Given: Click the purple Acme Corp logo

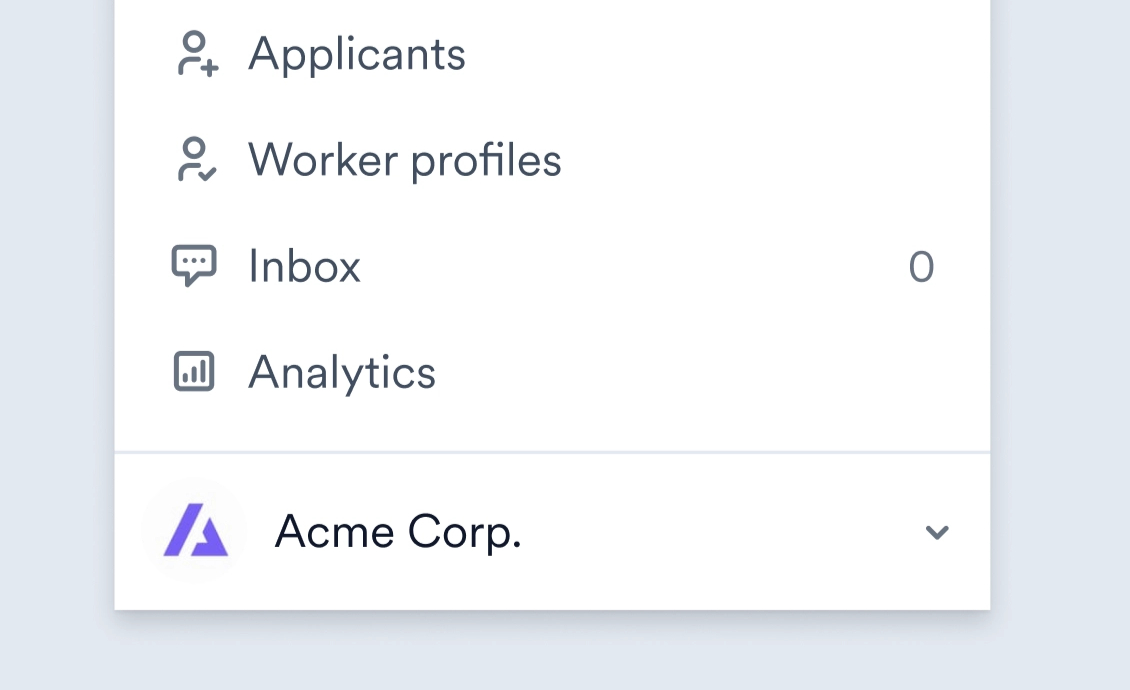Looking at the screenshot, I should click(195, 531).
